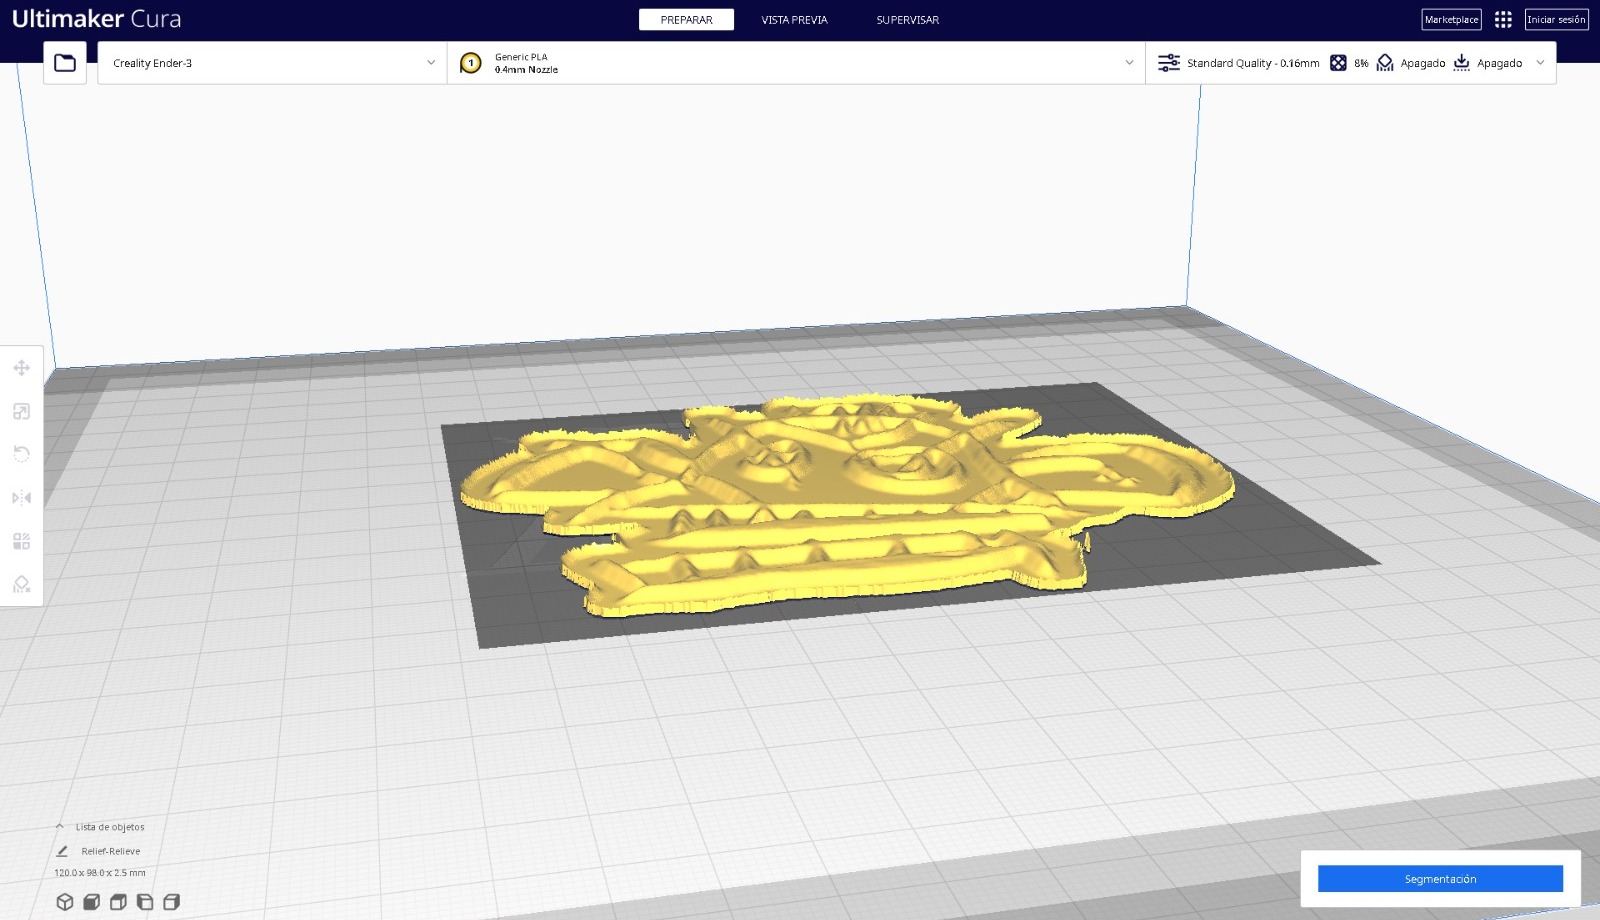Open file using the folder icon
Viewport: 1600px width, 920px height.
click(x=65, y=63)
